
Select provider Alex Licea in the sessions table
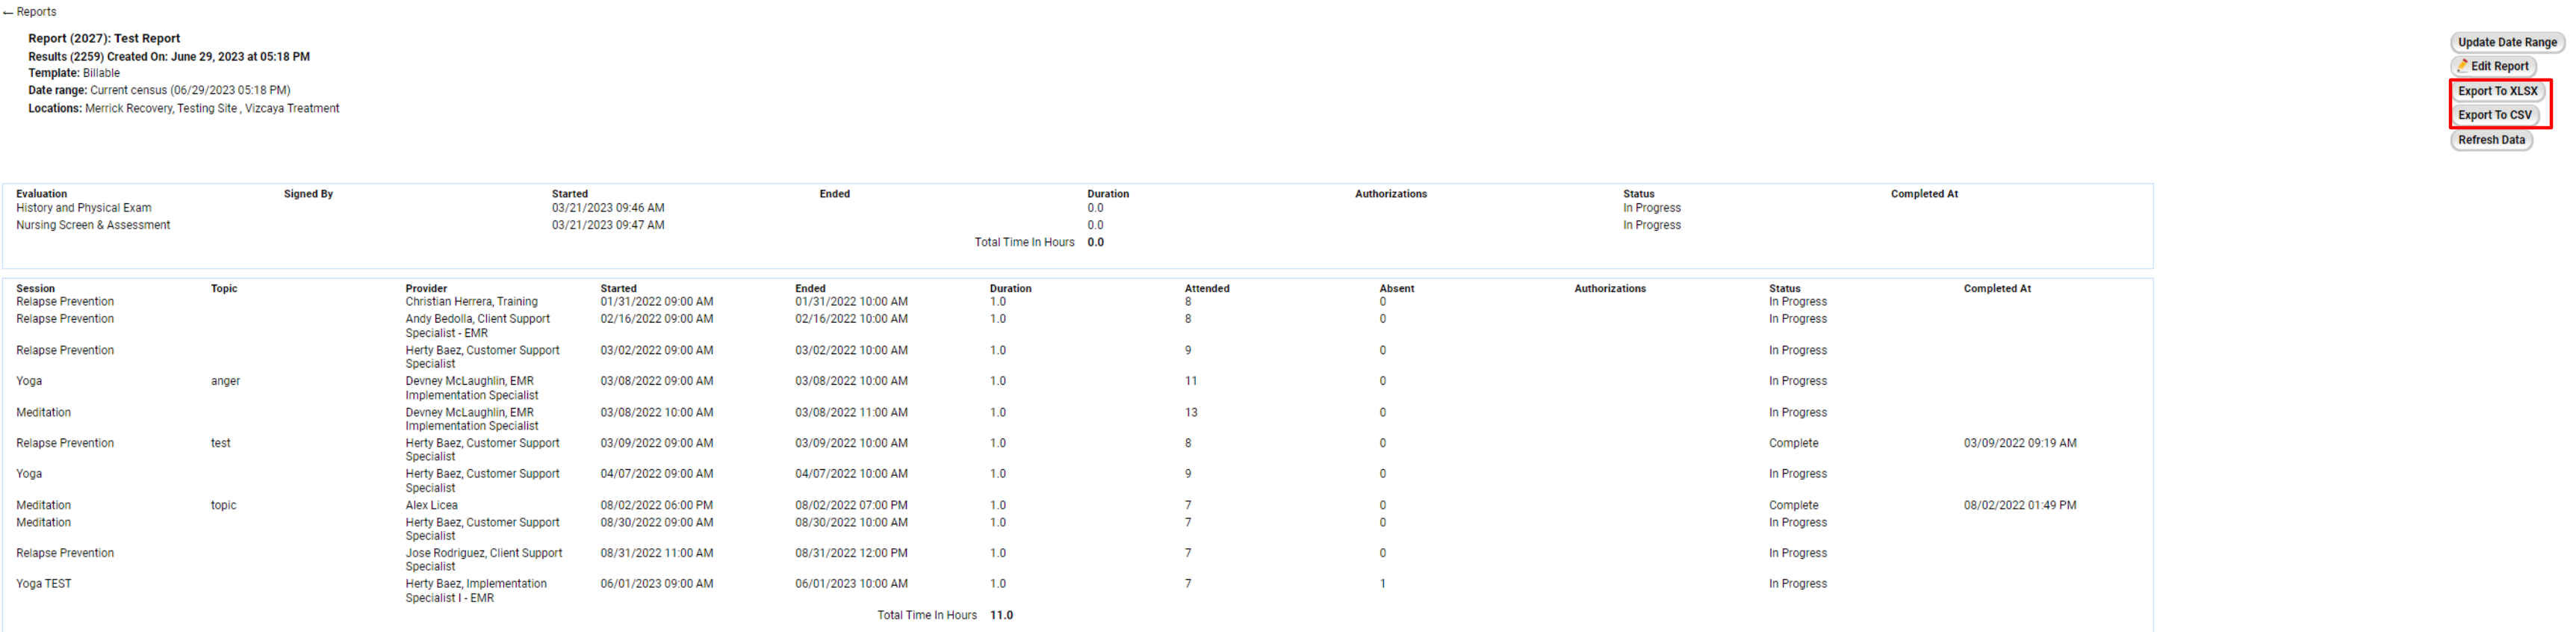431,505
